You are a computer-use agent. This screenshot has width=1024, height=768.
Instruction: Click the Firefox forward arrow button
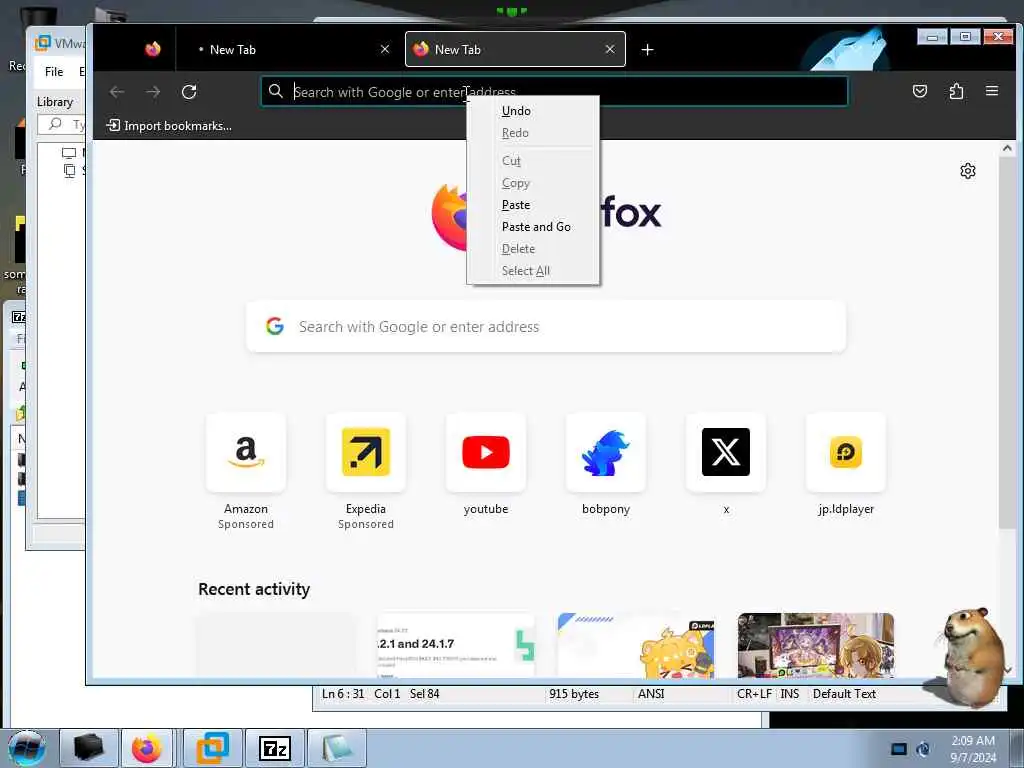[153, 92]
